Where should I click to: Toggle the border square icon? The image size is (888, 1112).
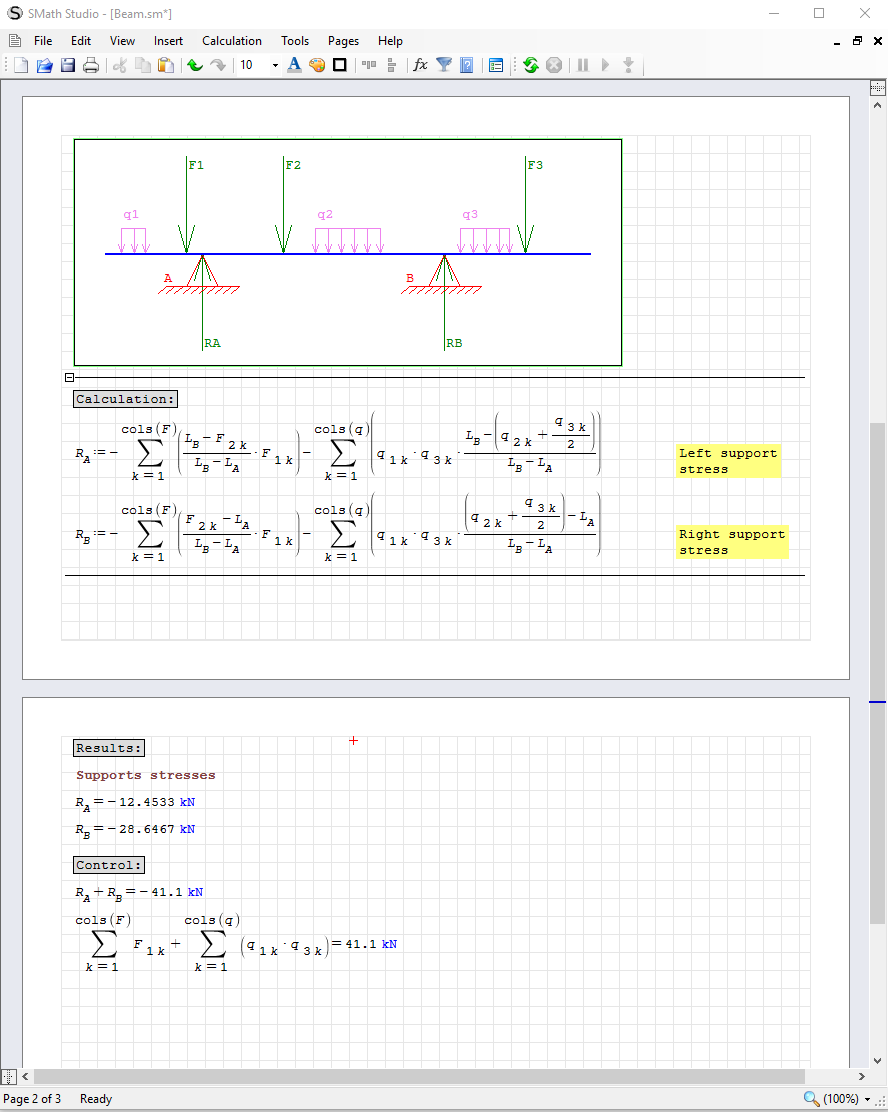pos(340,65)
